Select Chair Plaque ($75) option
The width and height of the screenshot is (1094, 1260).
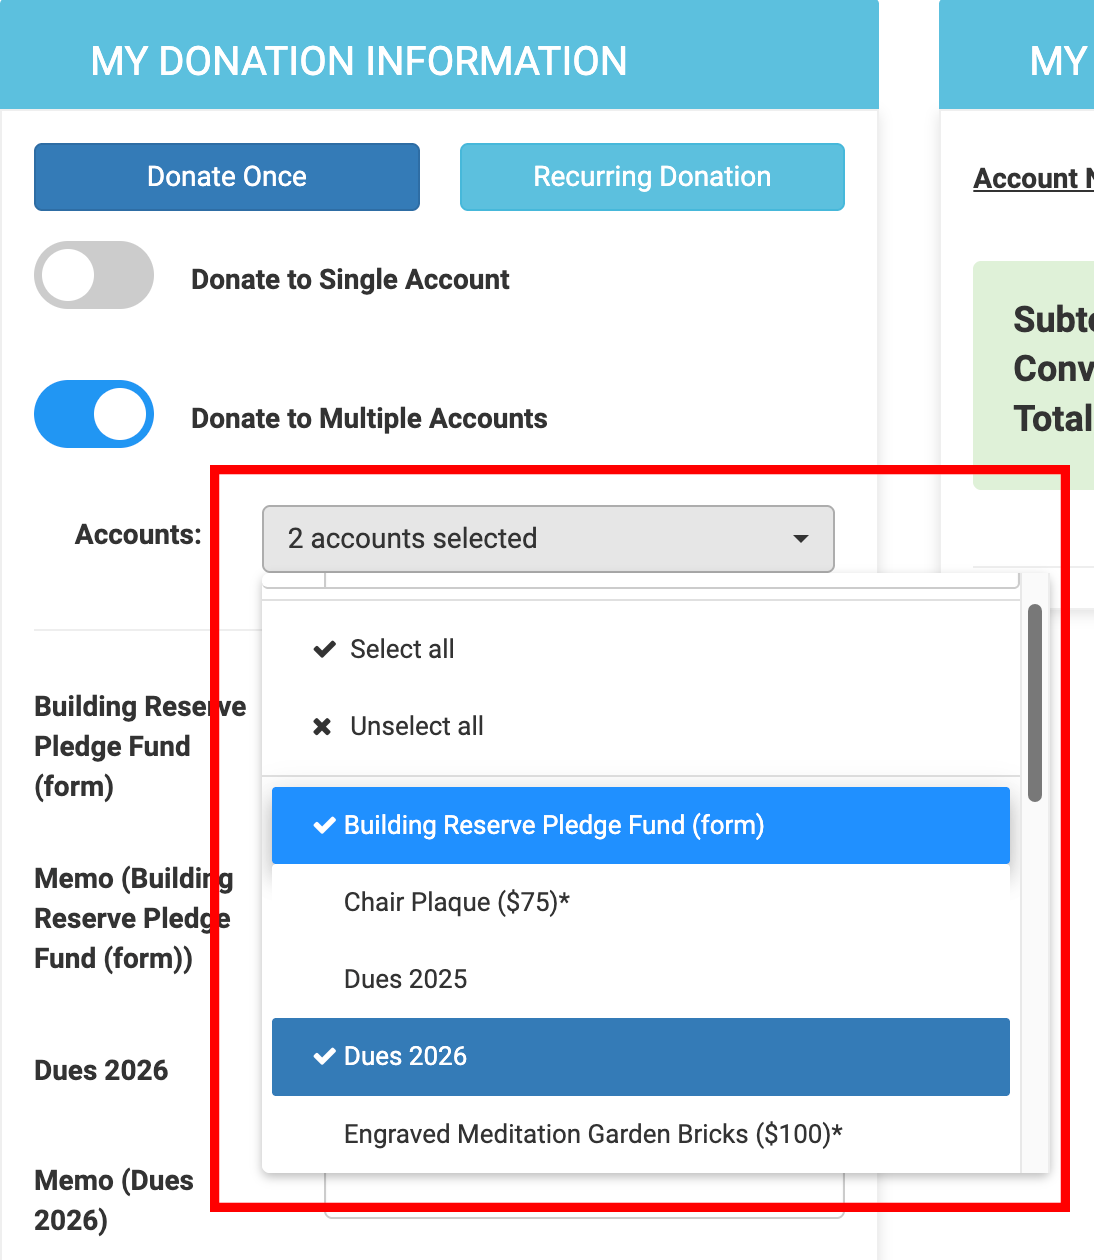(456, 902)
